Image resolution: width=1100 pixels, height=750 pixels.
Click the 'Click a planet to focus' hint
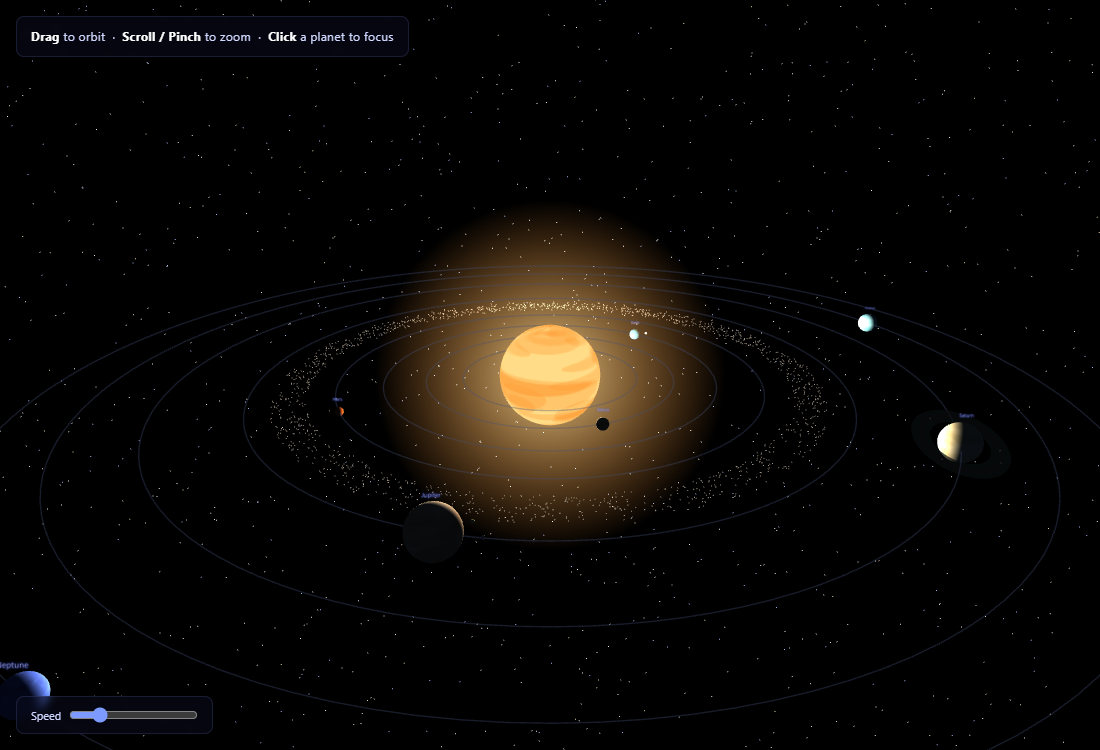330,36
